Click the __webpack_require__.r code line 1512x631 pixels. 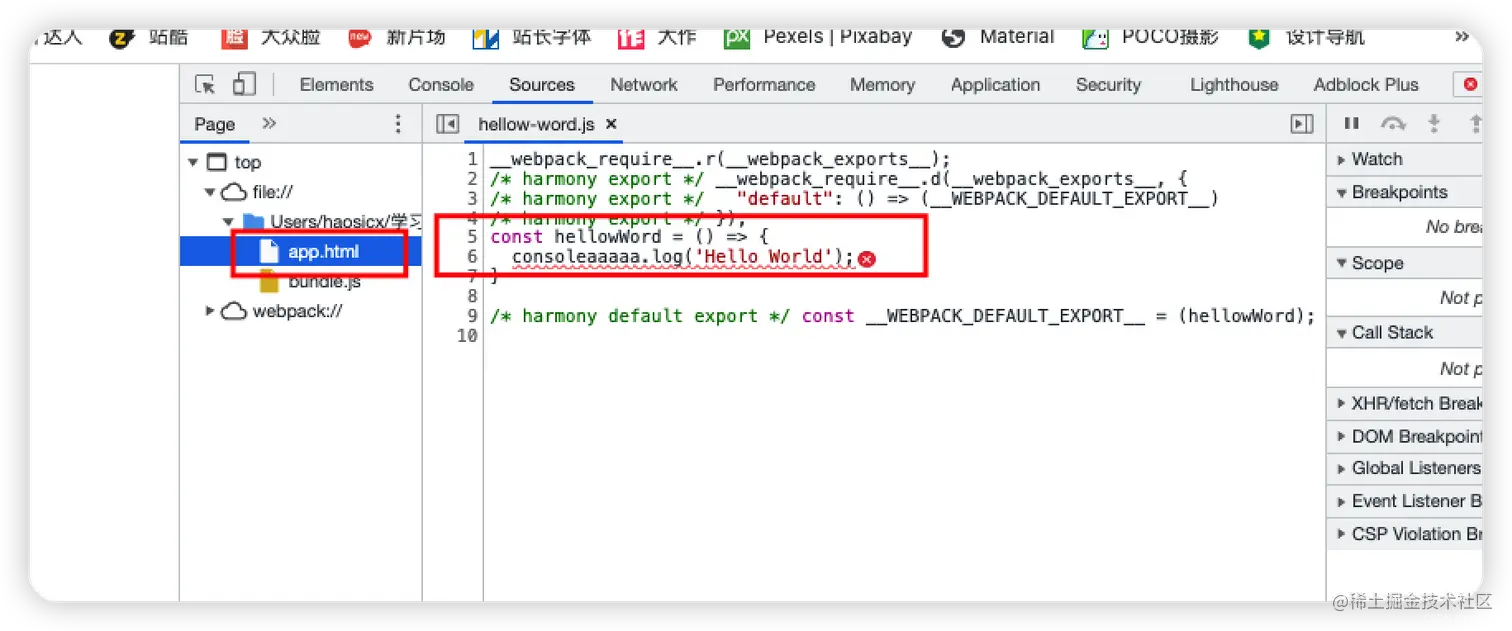[x=720, y=159]
